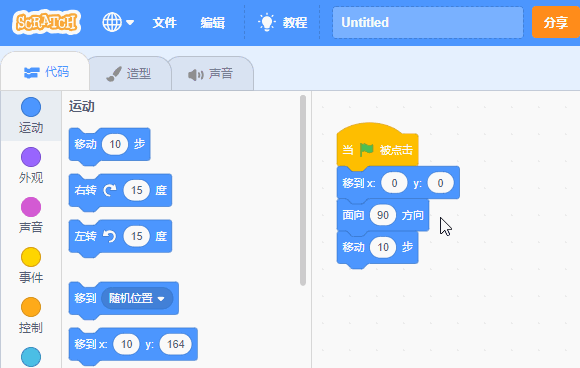Click the Scratch logo
The width and height of the screenshot is (580, 368).
(46, 22)
